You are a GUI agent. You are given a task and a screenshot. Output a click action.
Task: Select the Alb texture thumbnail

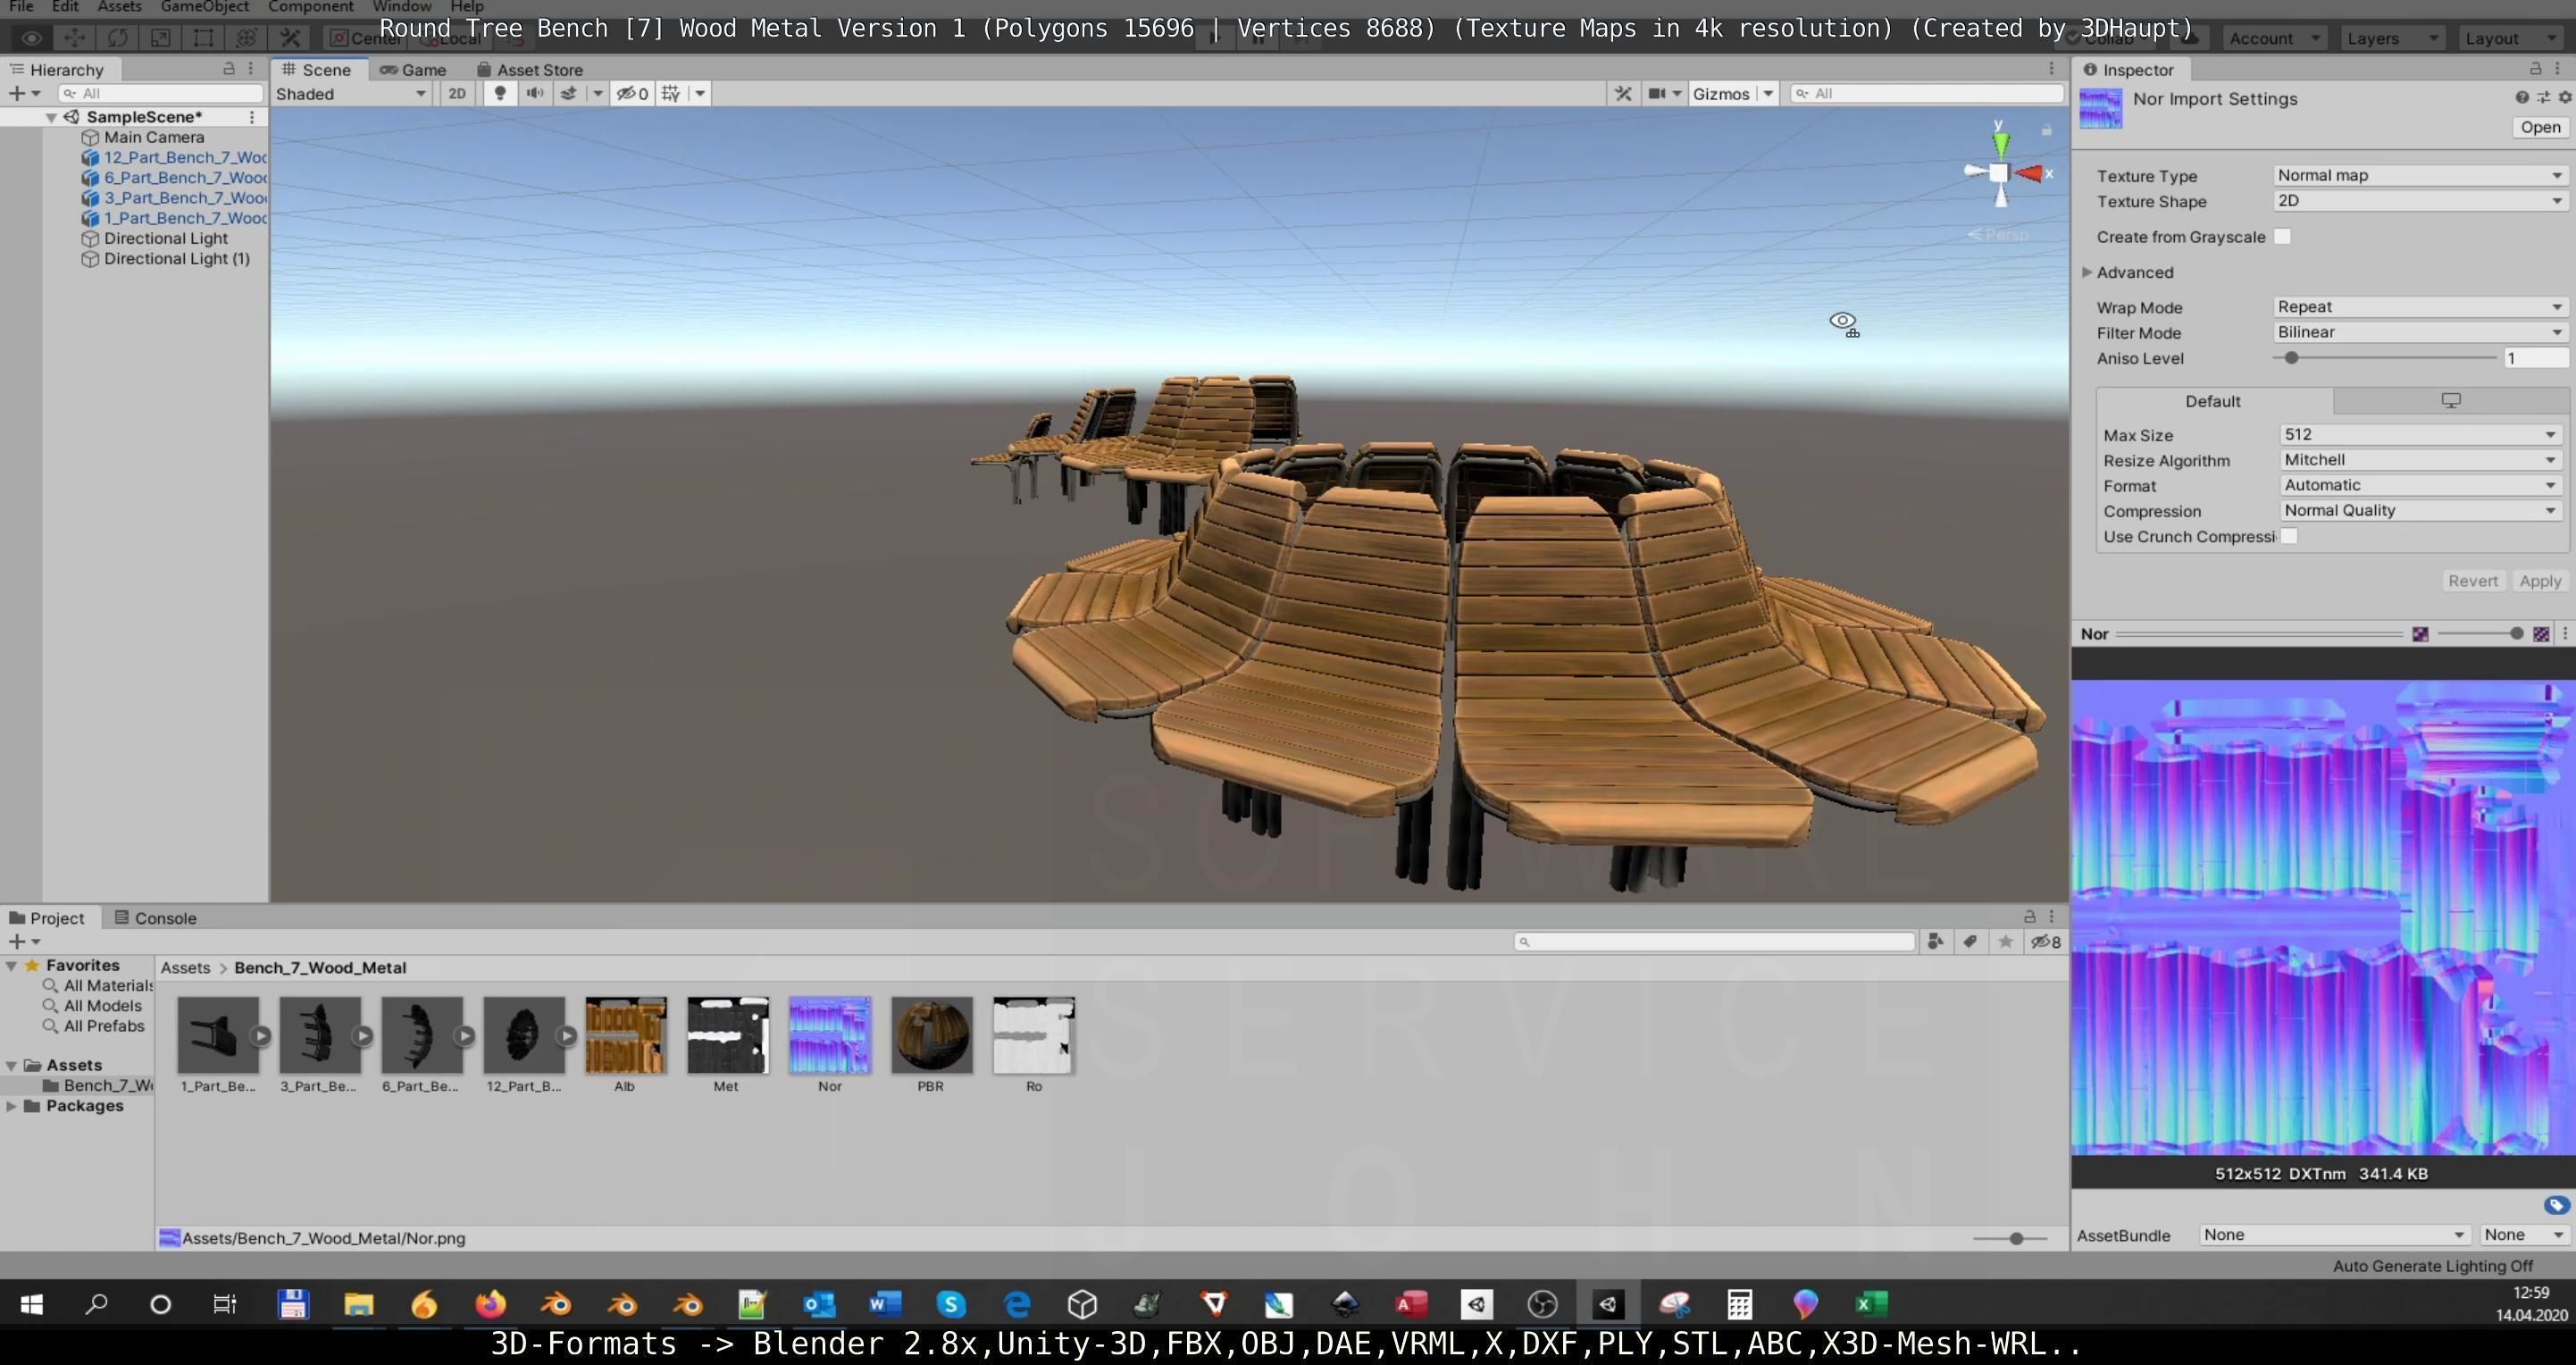(626, 1035)
